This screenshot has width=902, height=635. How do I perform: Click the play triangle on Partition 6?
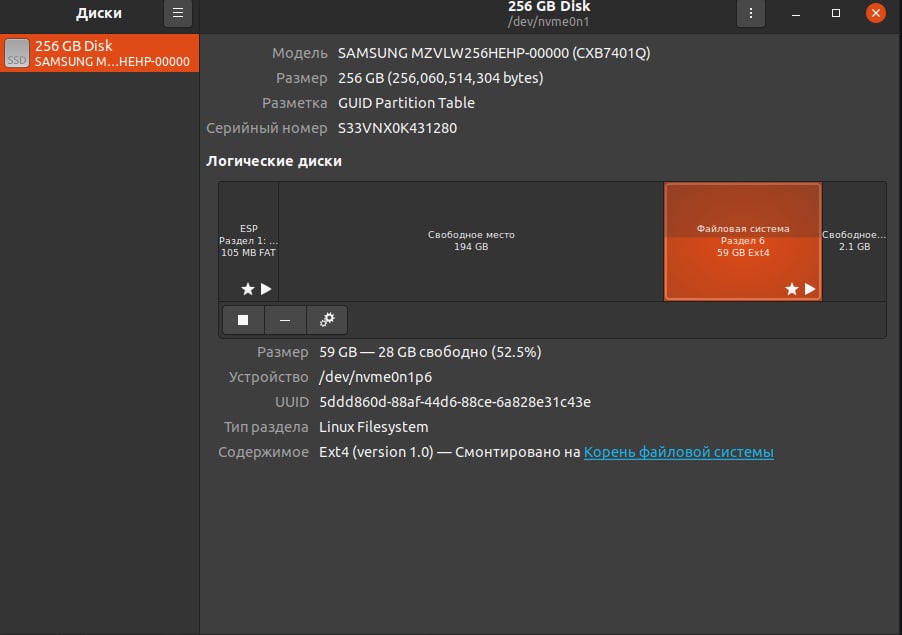pyautogui.click(x=810, y=289)
